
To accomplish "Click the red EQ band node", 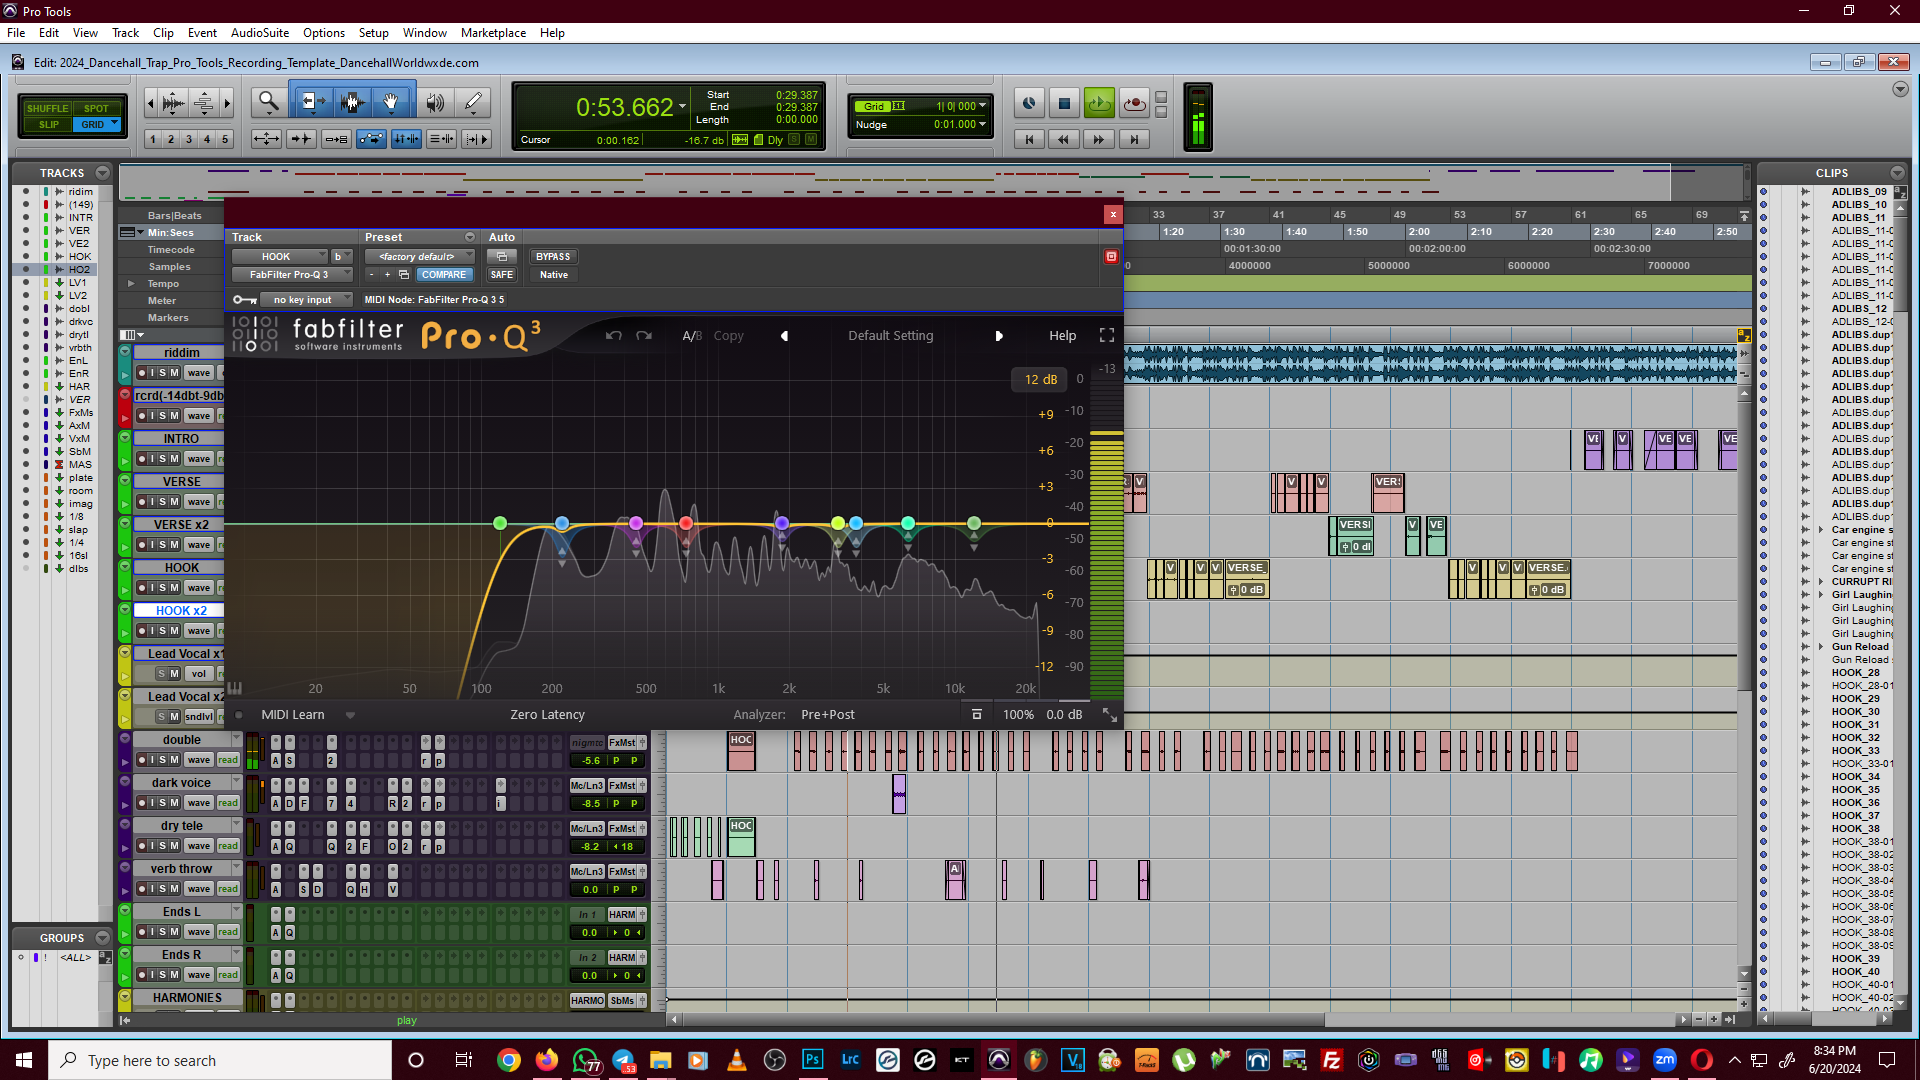I will click(x=686, y=523).
